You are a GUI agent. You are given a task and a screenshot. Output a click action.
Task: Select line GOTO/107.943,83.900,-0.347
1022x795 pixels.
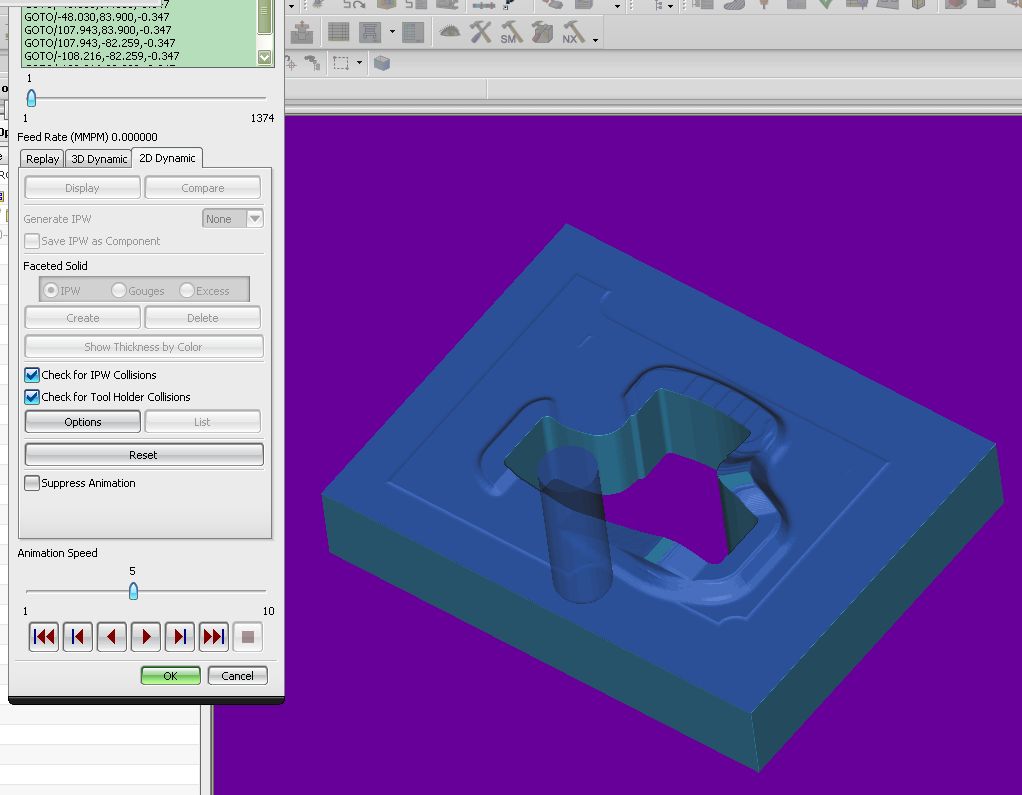[x=98, y=30]
